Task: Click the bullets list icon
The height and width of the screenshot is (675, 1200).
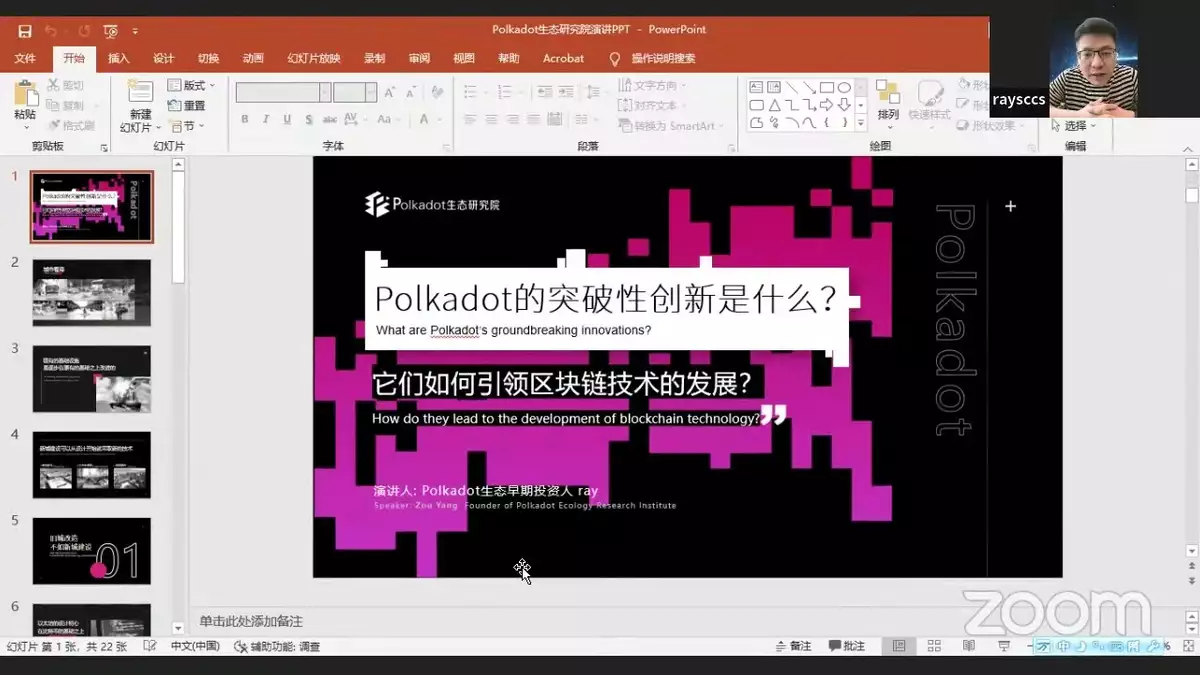Action: (470, 92)
